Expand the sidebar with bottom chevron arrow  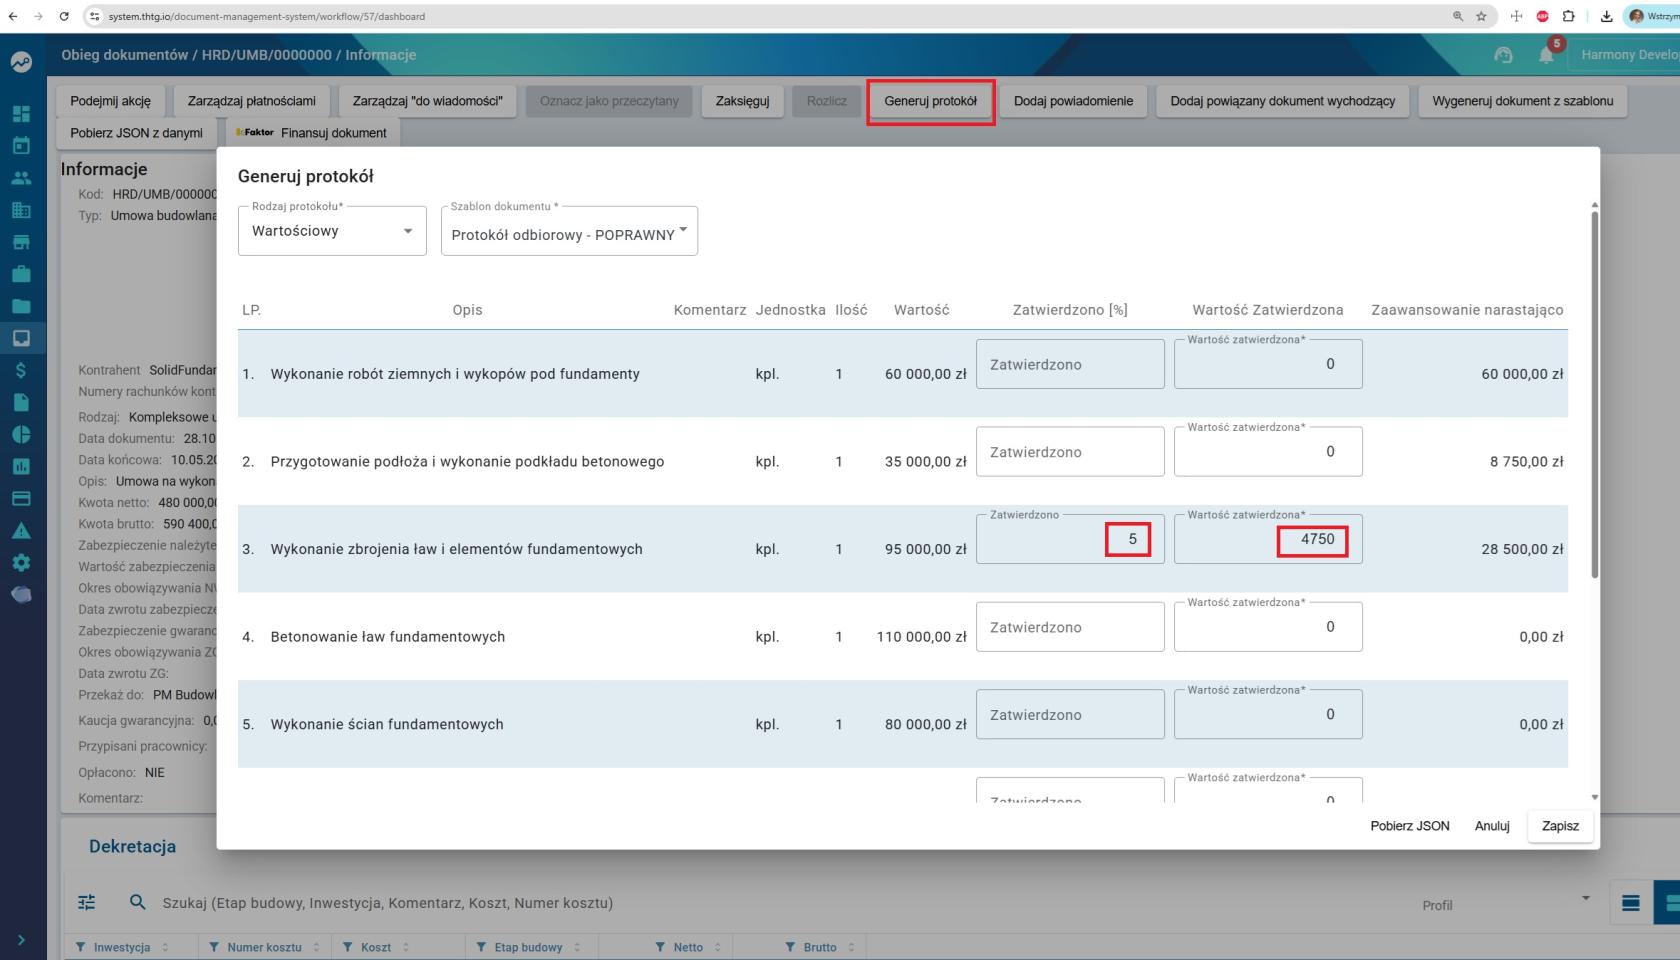pyautogui.click(x=21, y=940)
